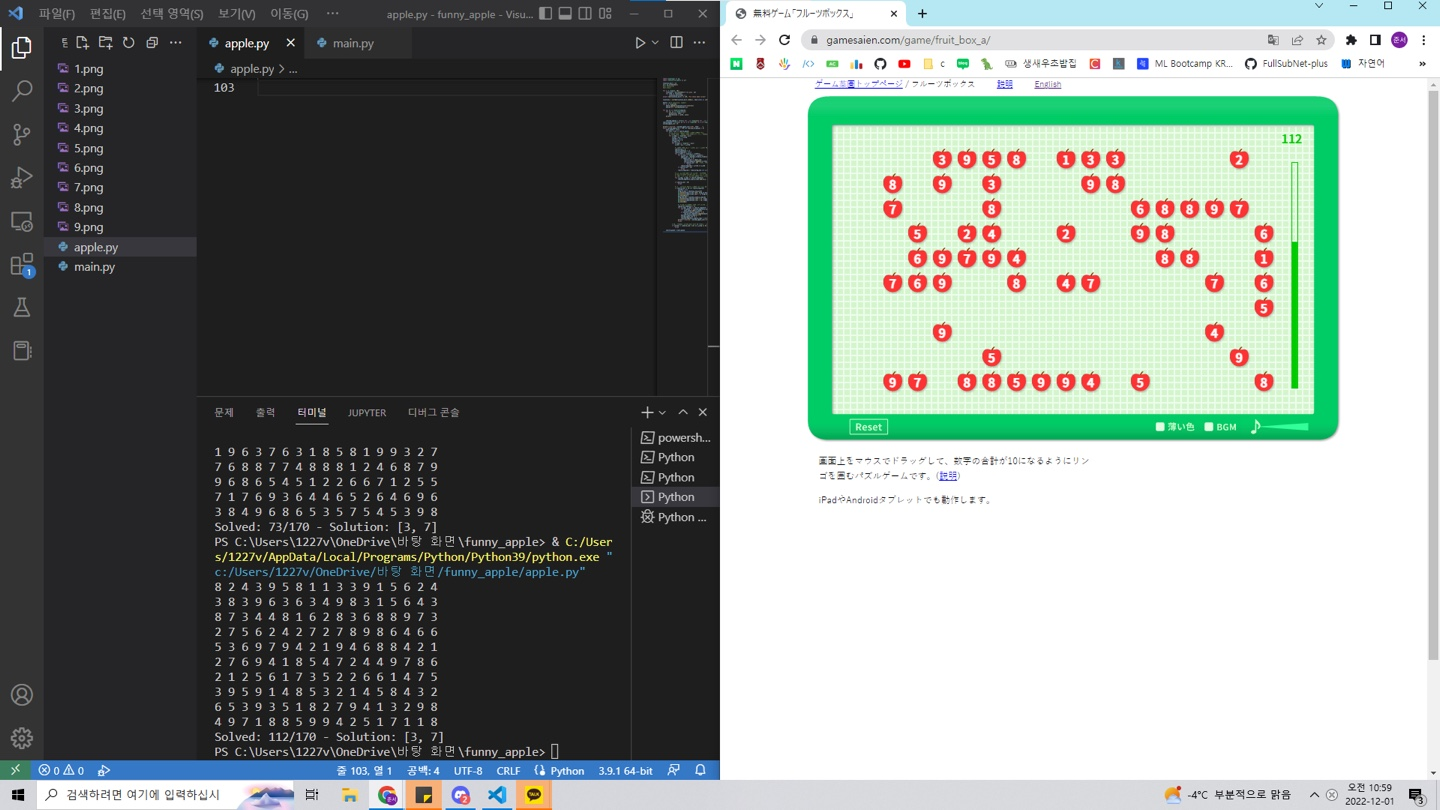Open the Search view in VS Code activity bar

21,90
